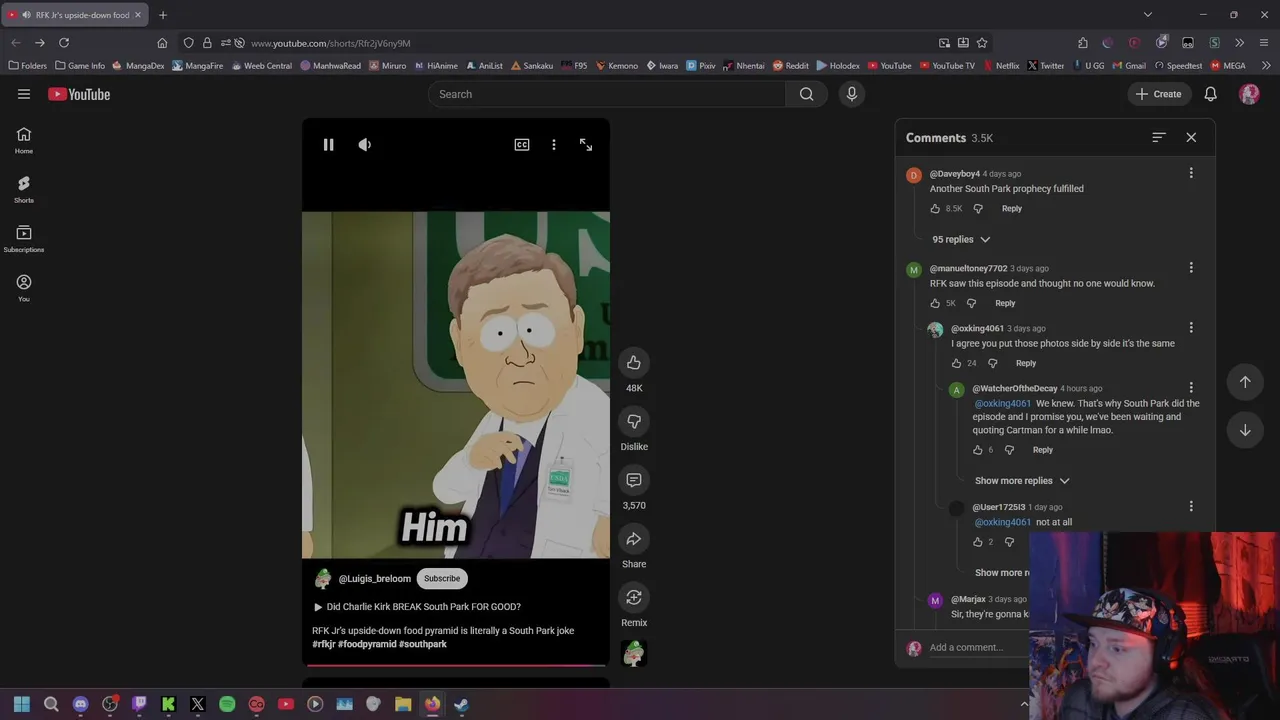Subscribe to @Luigis_breloom

pyautogui.click(x=442, y=578)
